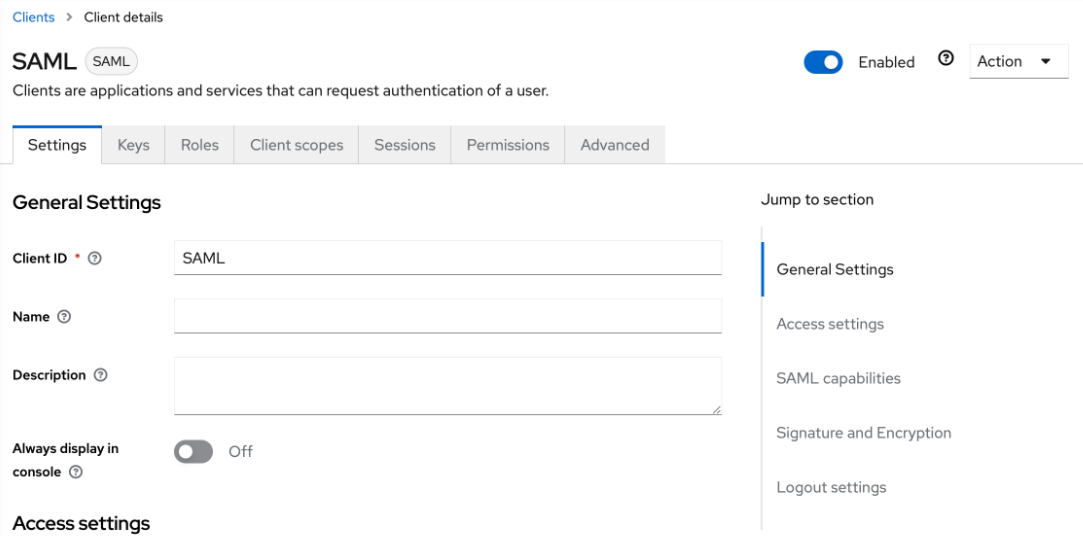Click help icon next to Client ID
Image resolution: width=1083 pixels, height=536 pixels.
click(95, 258)
